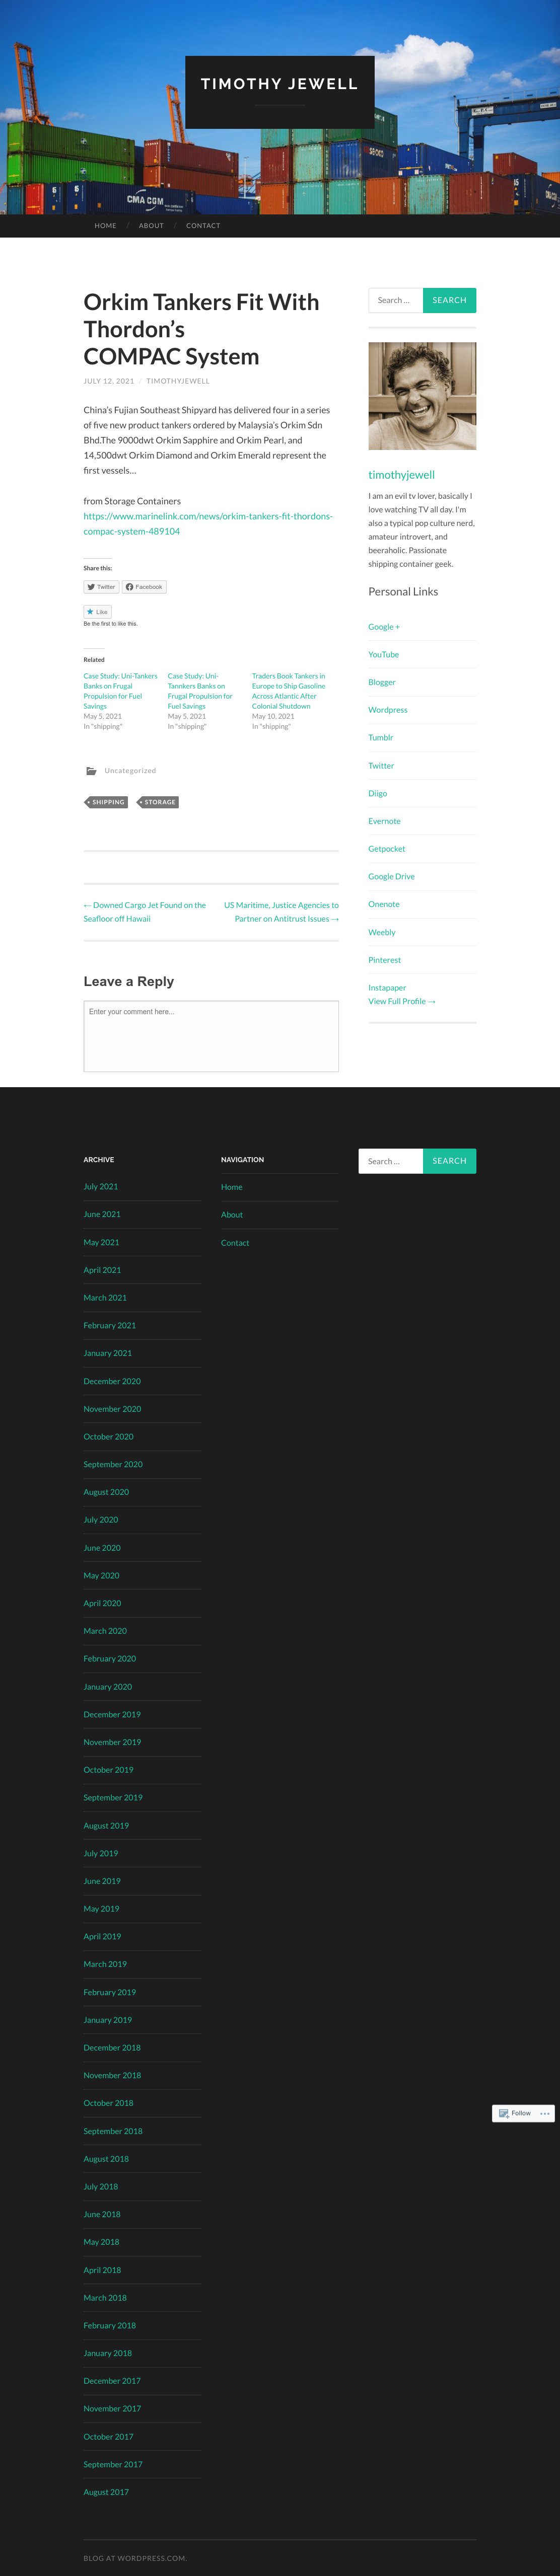Open the Diigo personal link
The height and width of the screenshot is (2576, 560).
(x=378, y=794)
